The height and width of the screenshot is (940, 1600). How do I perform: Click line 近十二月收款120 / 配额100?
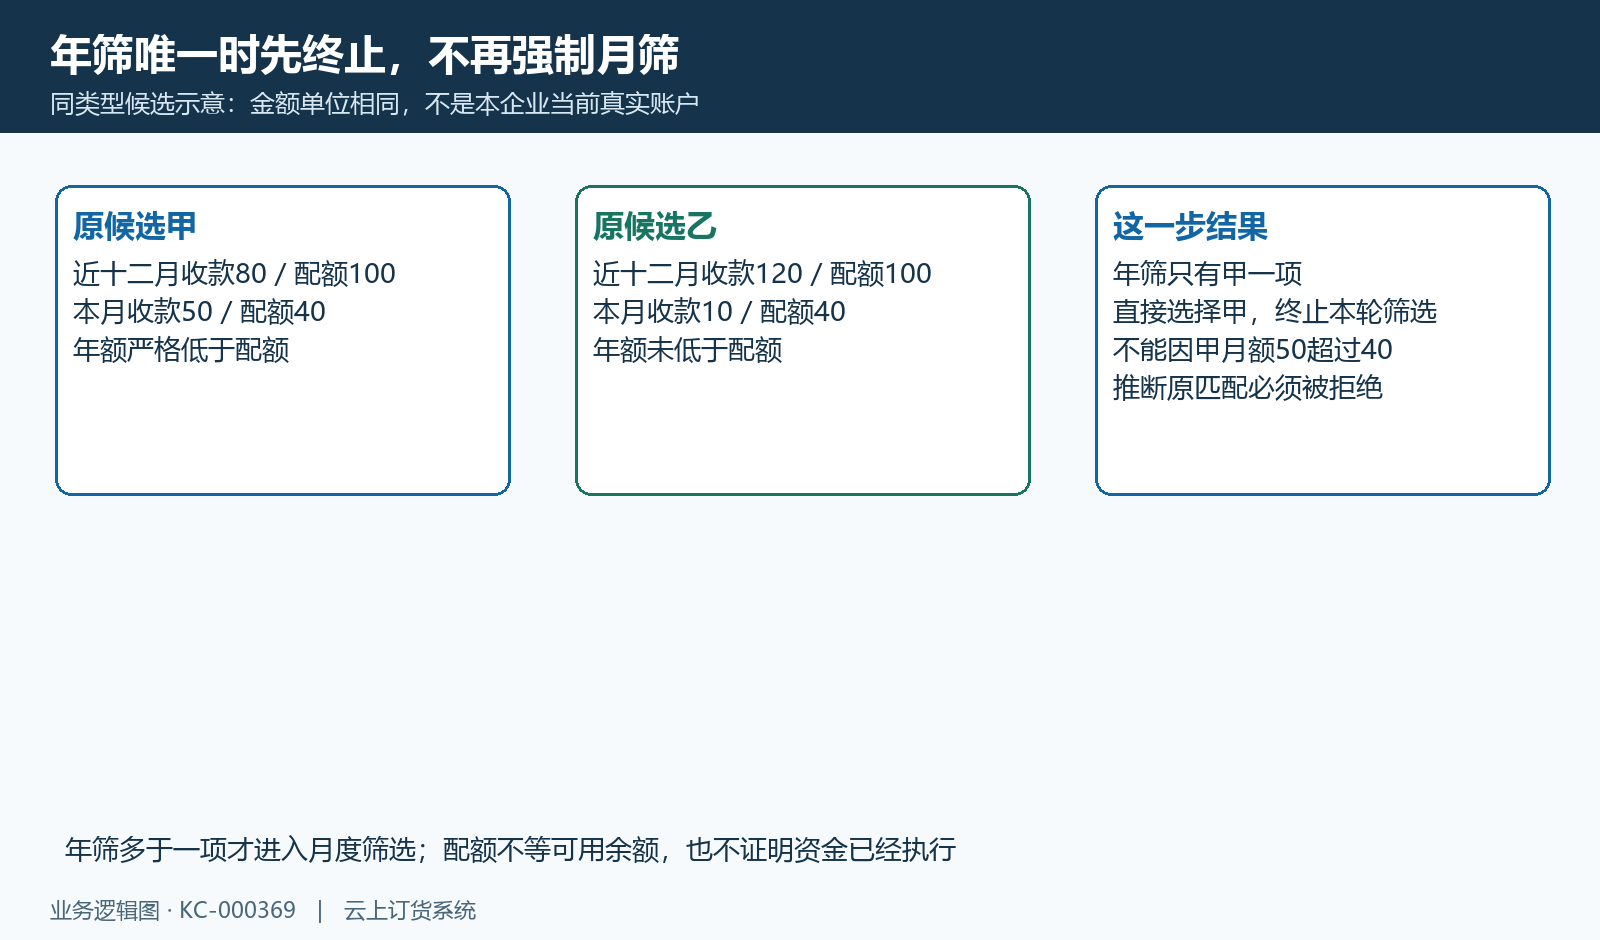[762, 273]
